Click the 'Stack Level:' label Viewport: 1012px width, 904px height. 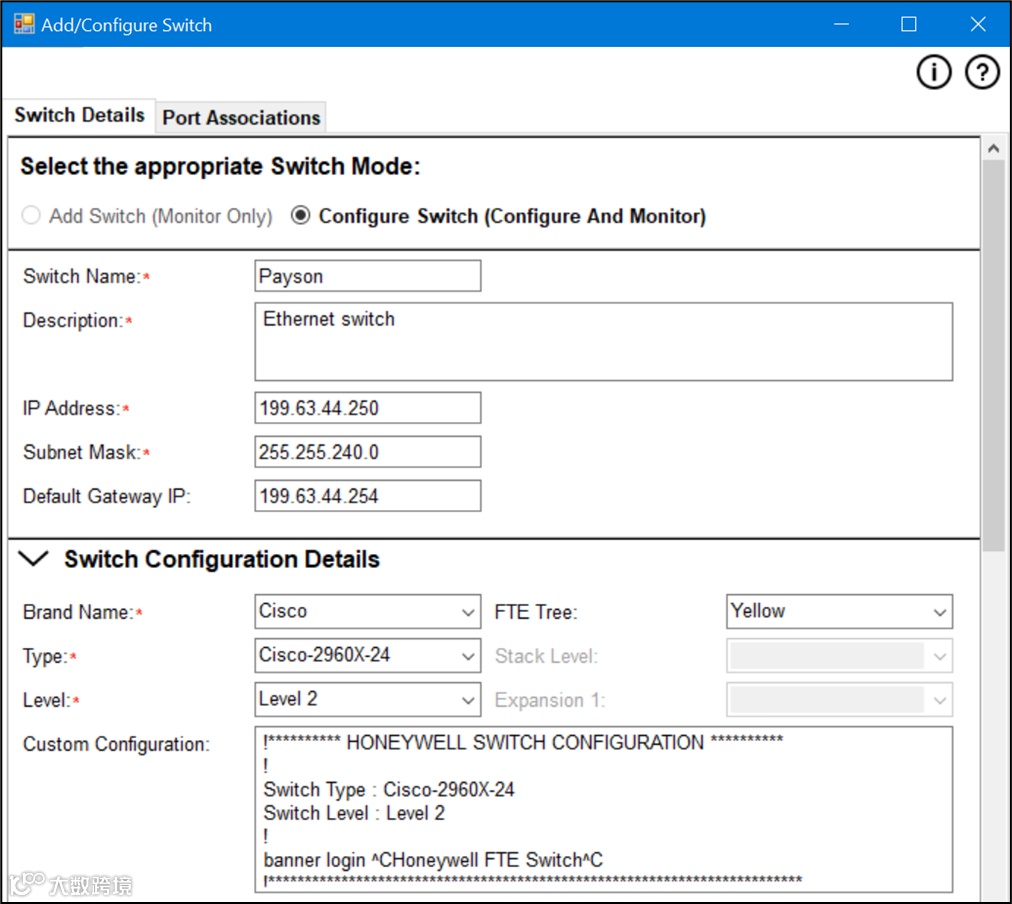pyautogui.click(x=546, y=656)
